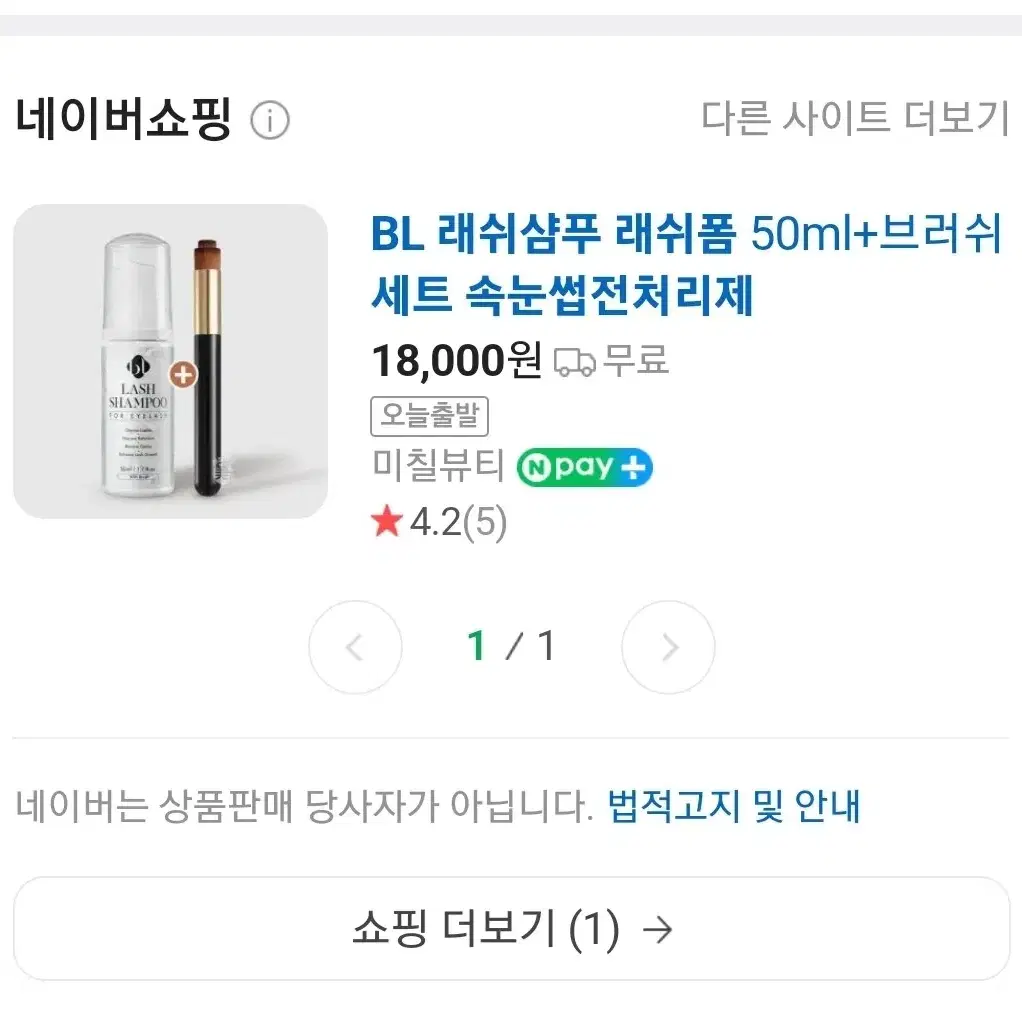Click the Npay plus badge icon
1022x1022 pixels.
tap(584, 467)
